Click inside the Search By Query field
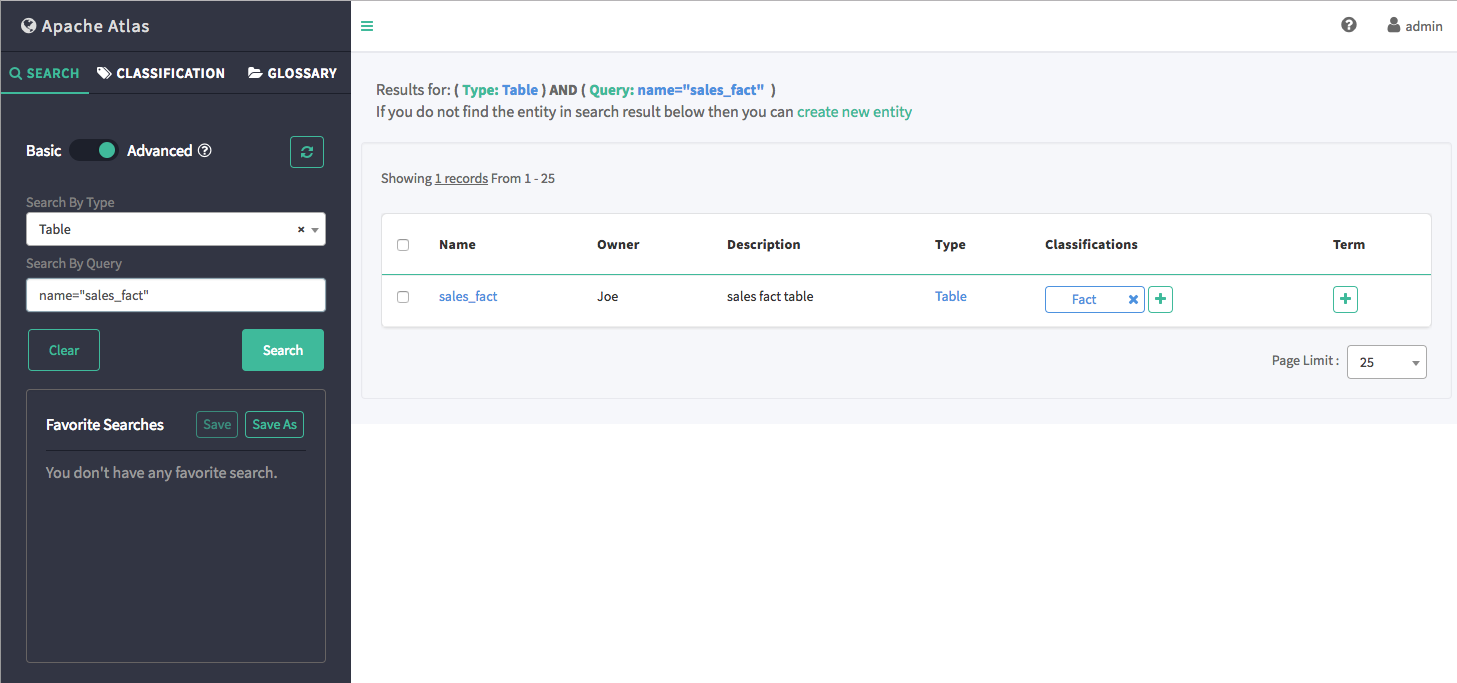 pyautogui.click(x=175, y=294)
